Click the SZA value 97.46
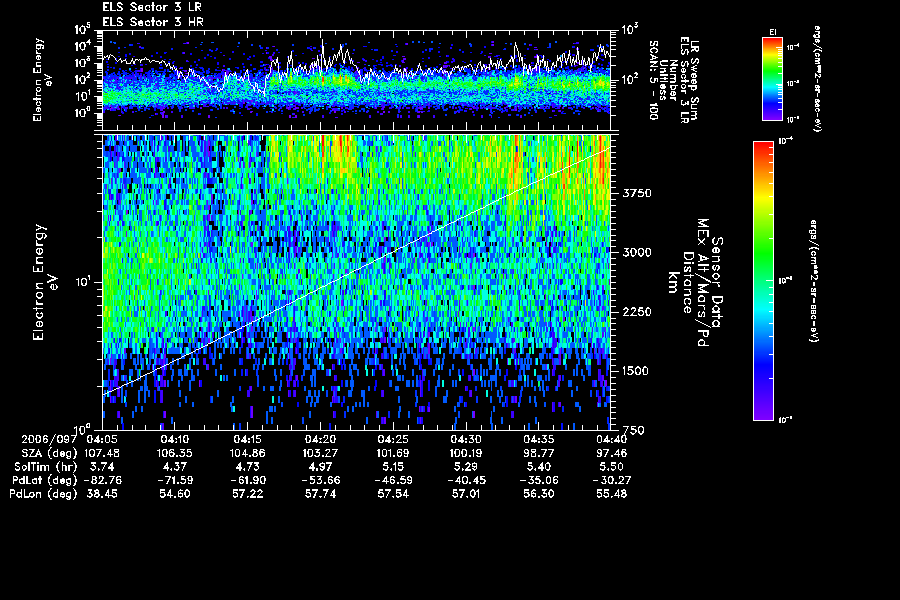This screenshot has height=600, width=900. pyautogui.click(x=611, y=453)
